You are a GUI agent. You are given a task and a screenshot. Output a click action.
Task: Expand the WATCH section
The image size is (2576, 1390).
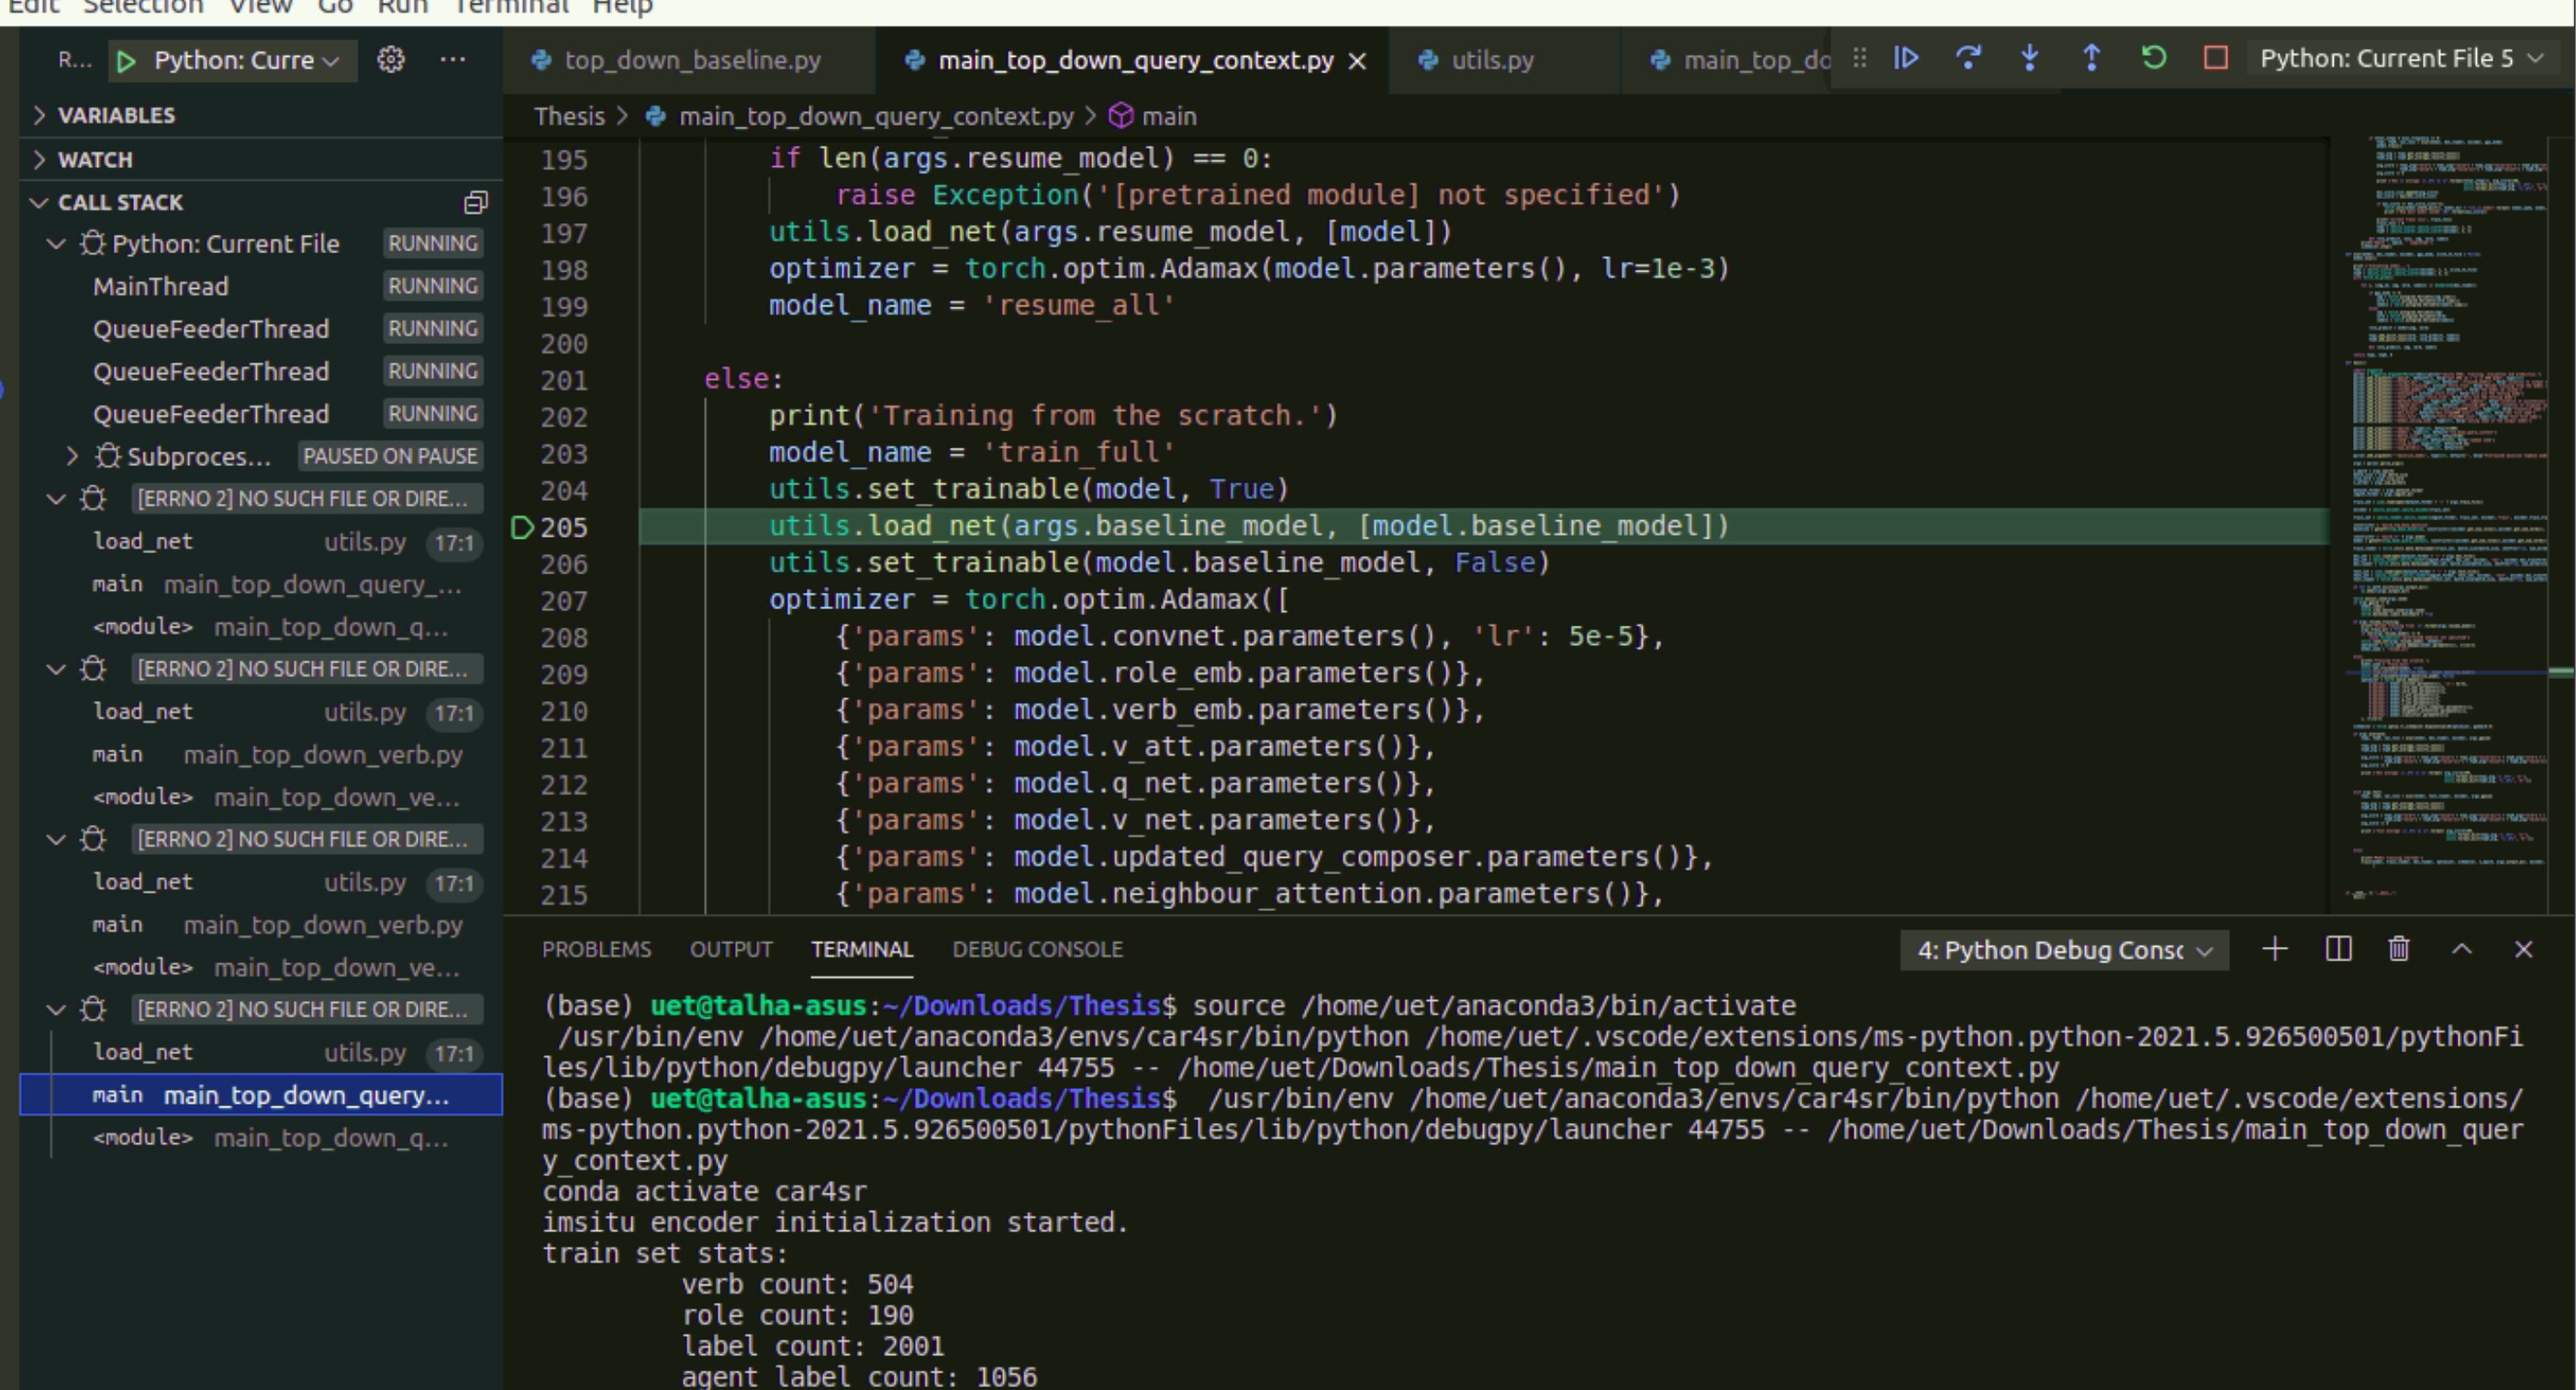[95, 160]
